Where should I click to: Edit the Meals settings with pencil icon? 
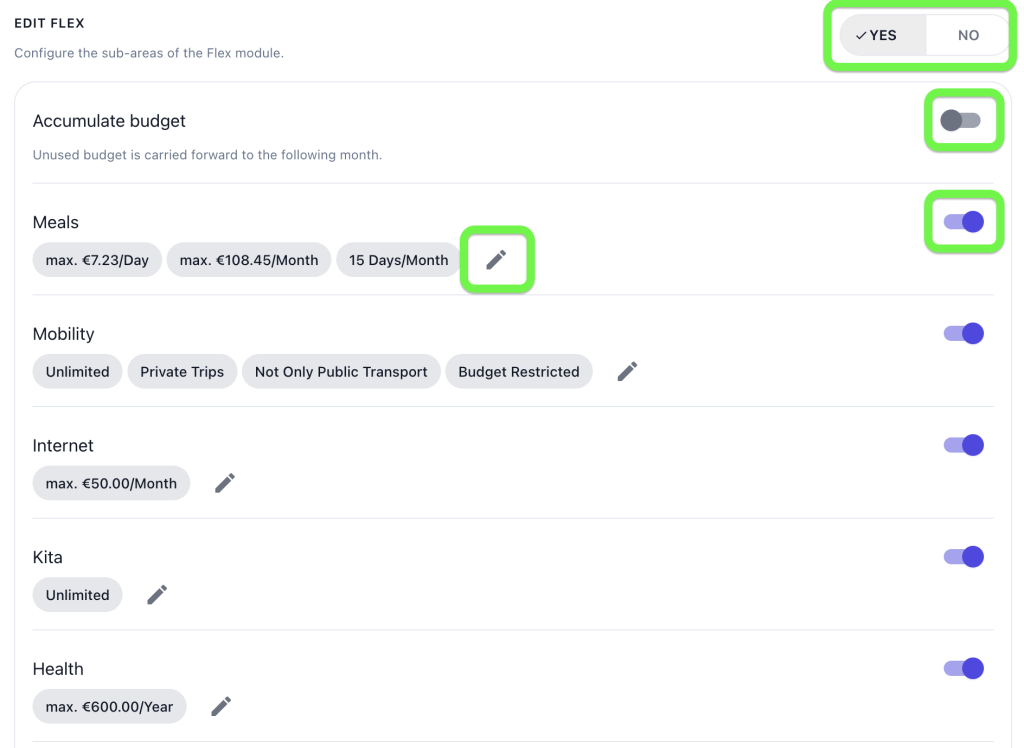496,260
